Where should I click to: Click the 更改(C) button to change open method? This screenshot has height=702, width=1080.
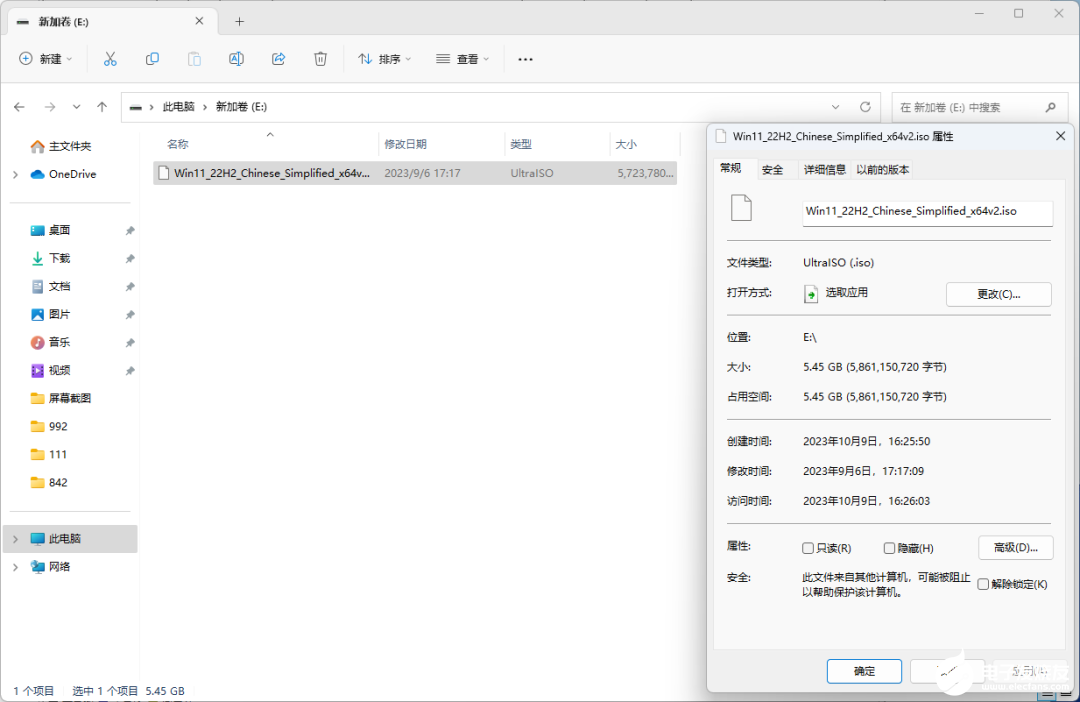pos(998,294)
